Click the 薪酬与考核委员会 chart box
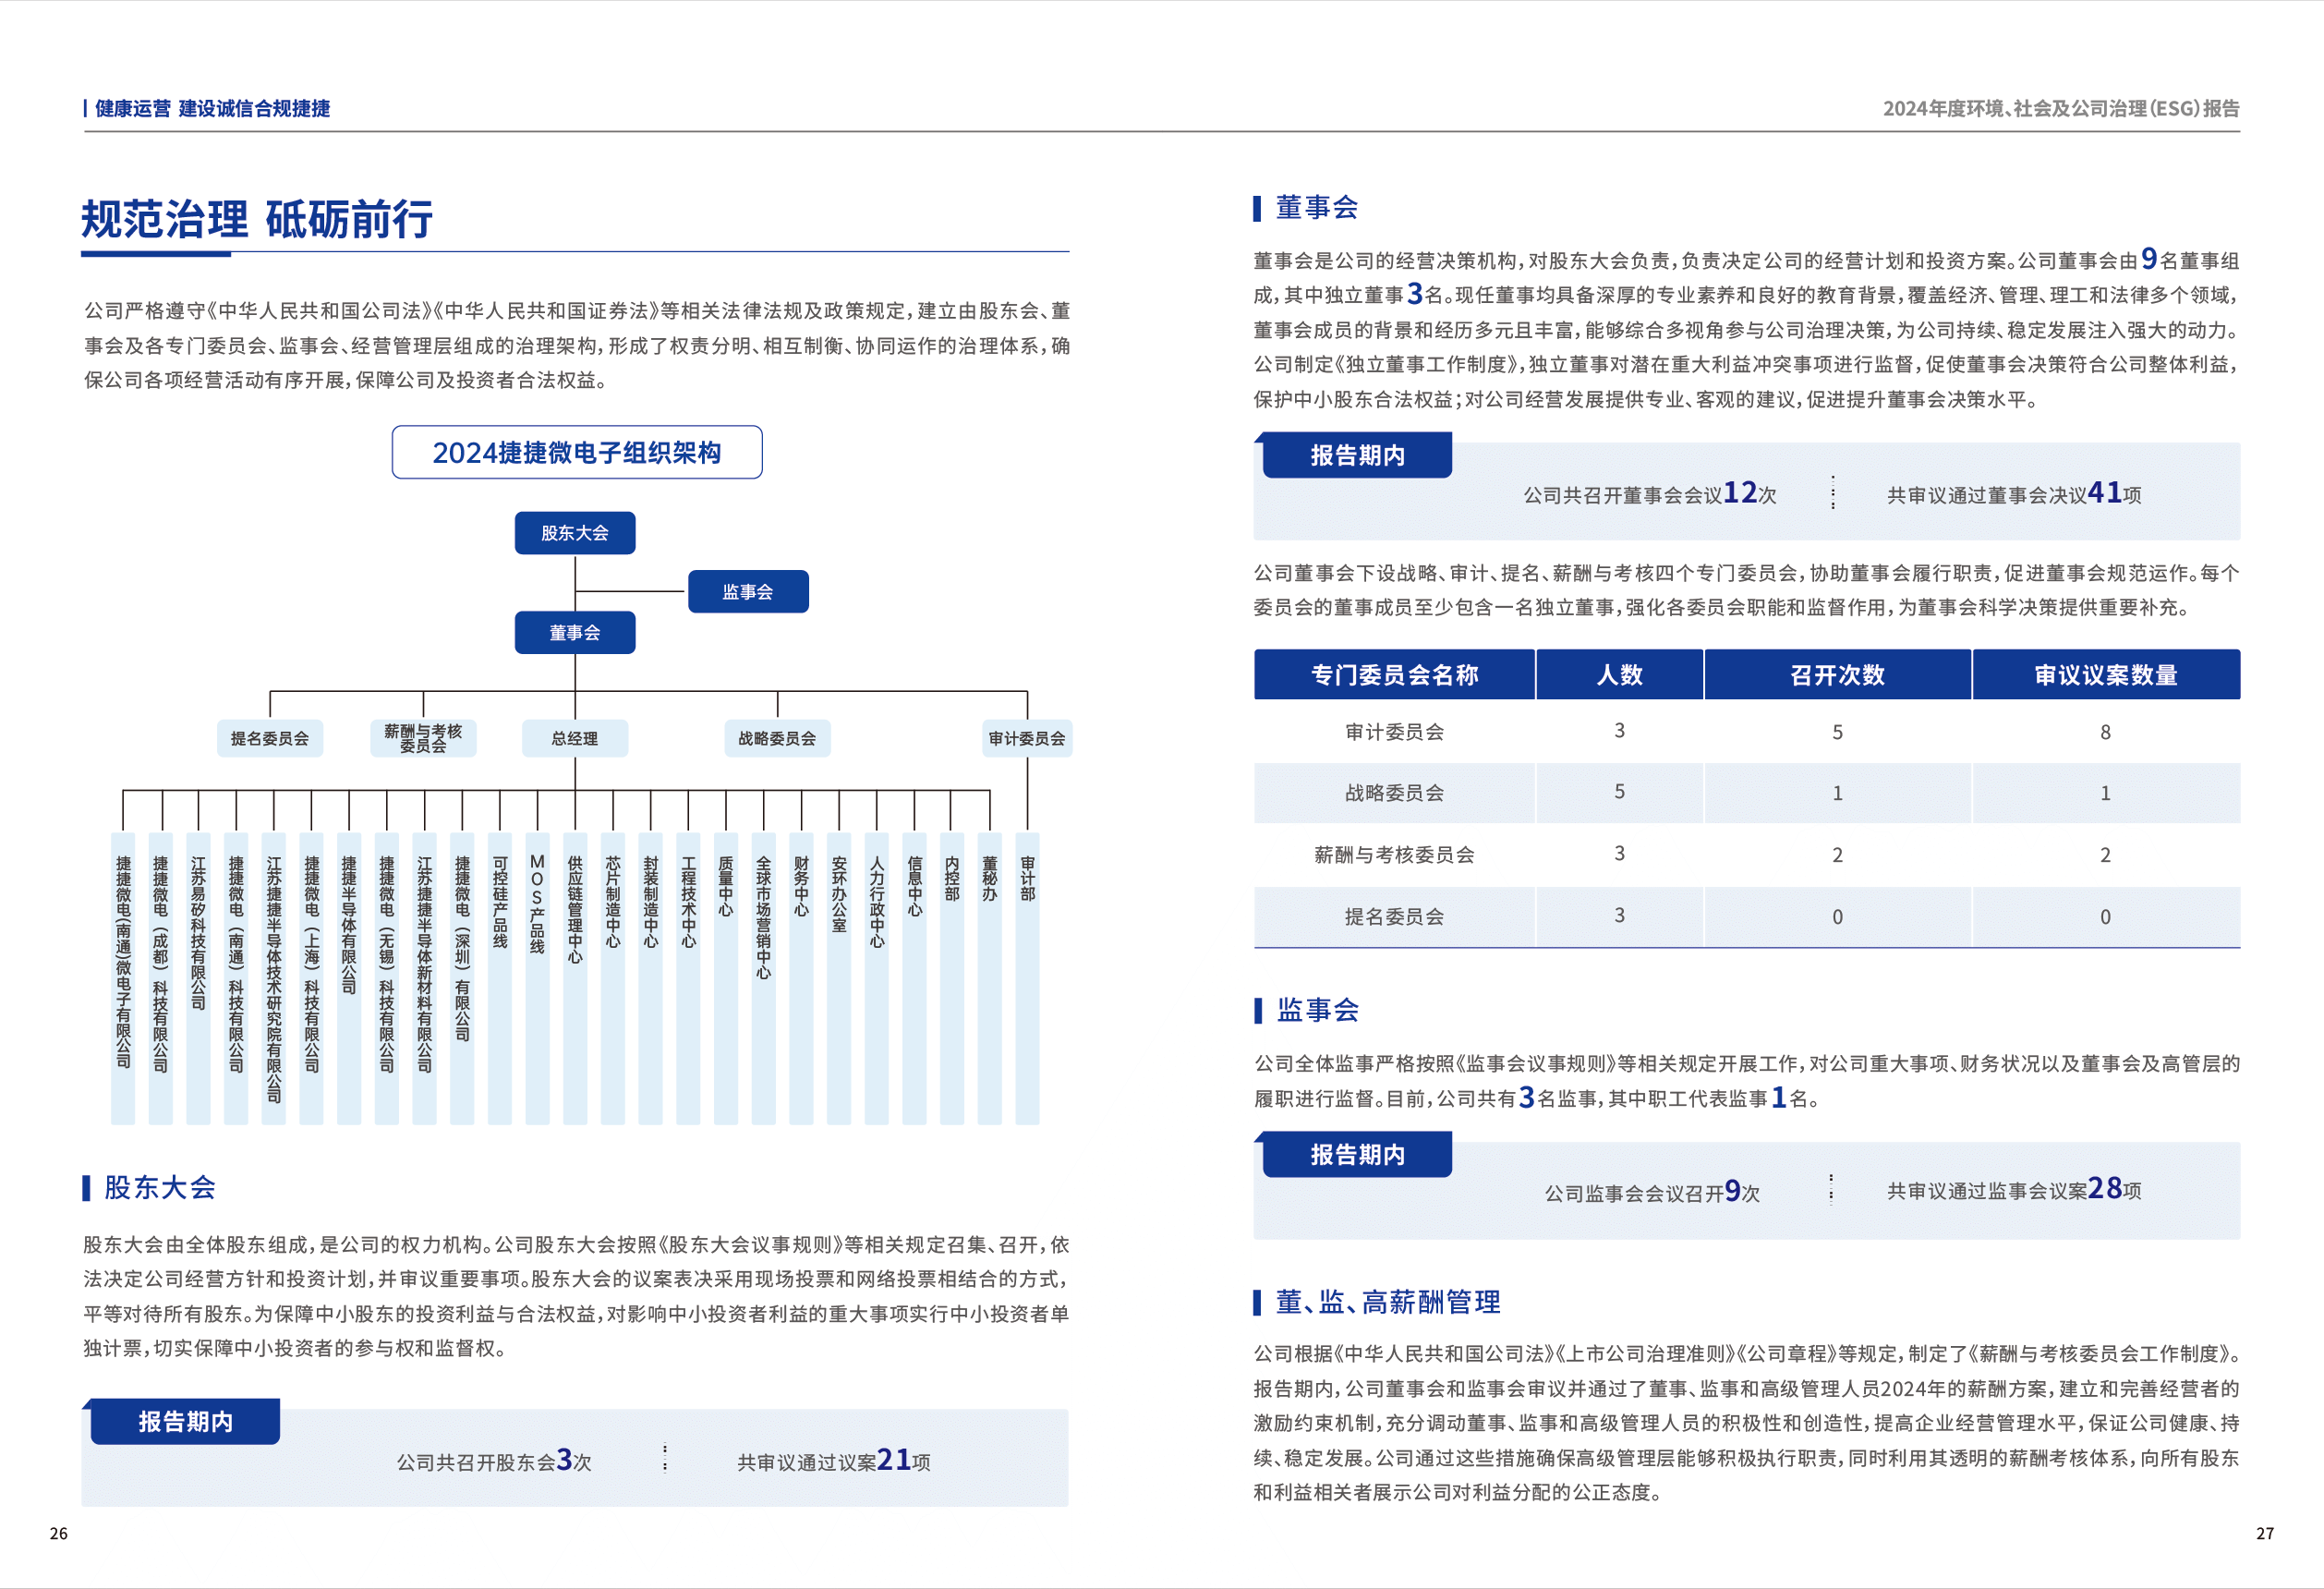This screenshot has height=1589, width=2324. click(423, 738)
